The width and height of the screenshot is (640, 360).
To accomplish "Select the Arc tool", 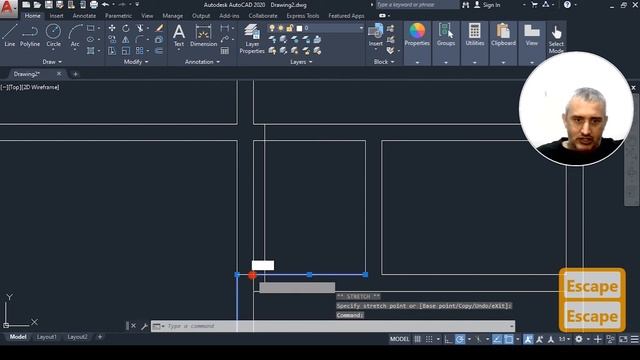I will coord(75,36).
